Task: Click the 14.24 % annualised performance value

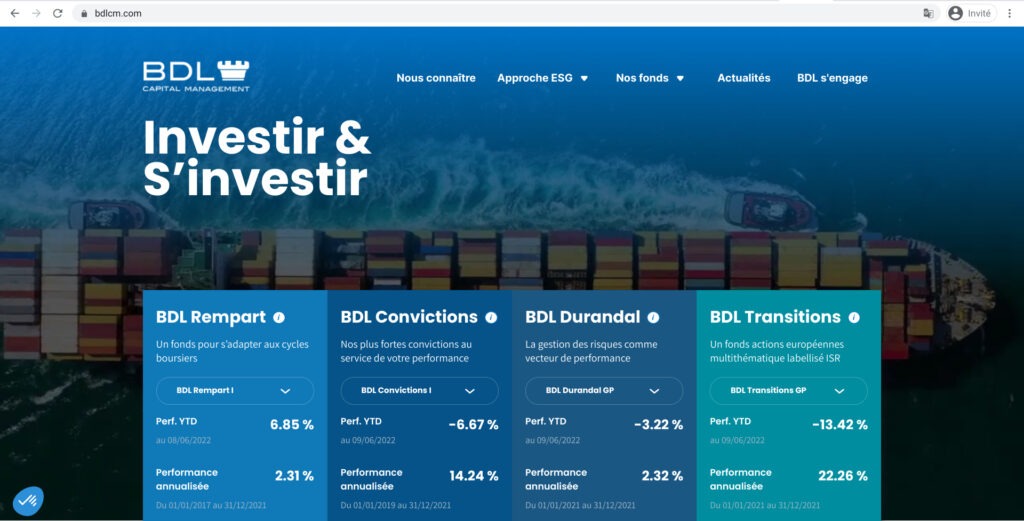Action: 473,476
